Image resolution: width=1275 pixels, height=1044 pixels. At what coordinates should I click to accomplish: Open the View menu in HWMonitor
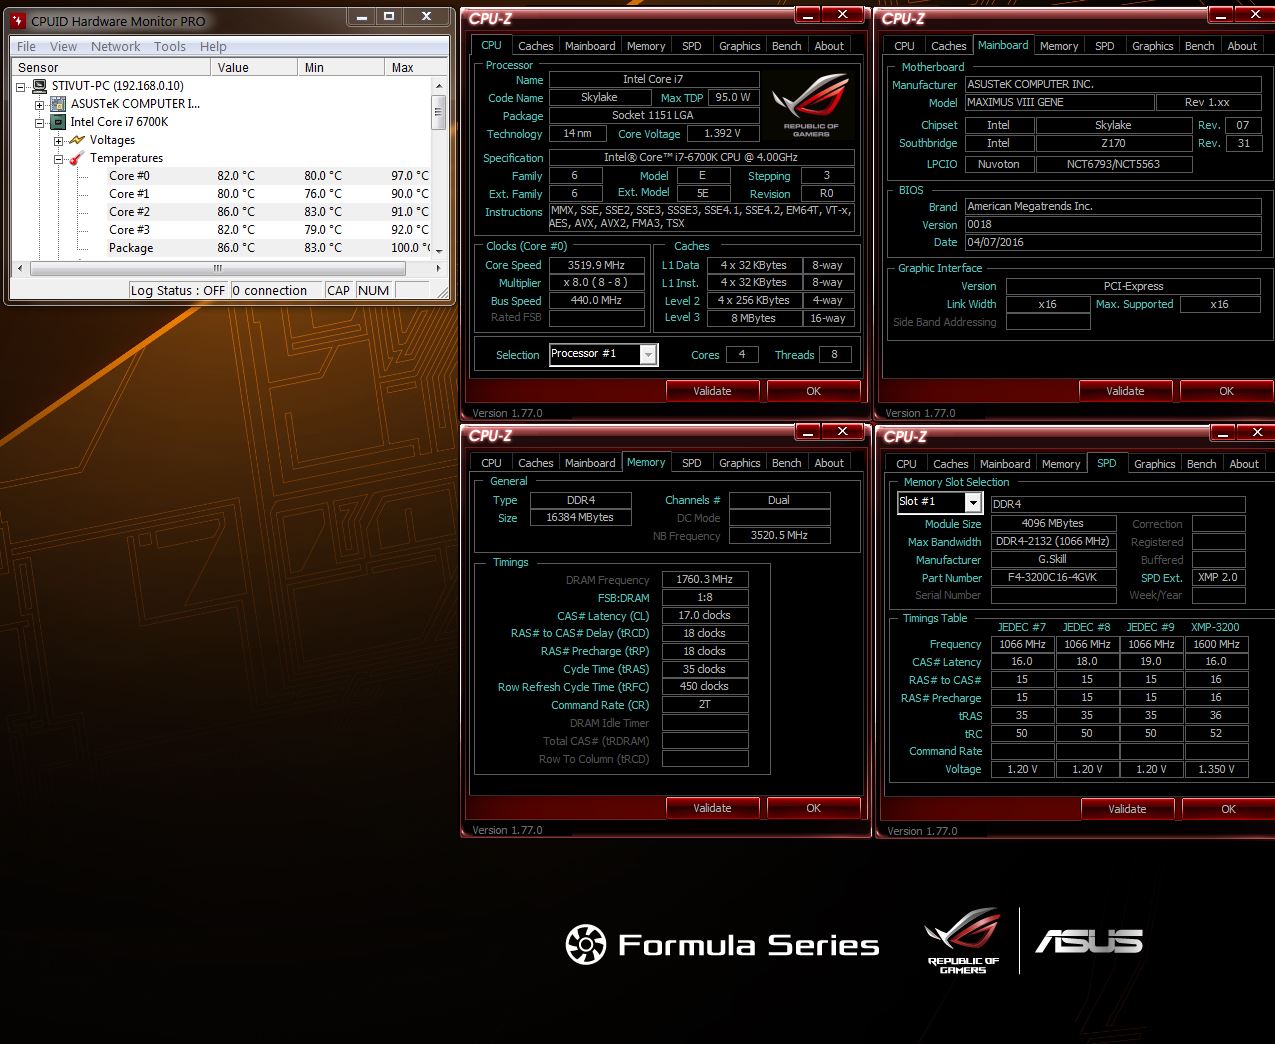pyautogui.click(x=63, y=46)
